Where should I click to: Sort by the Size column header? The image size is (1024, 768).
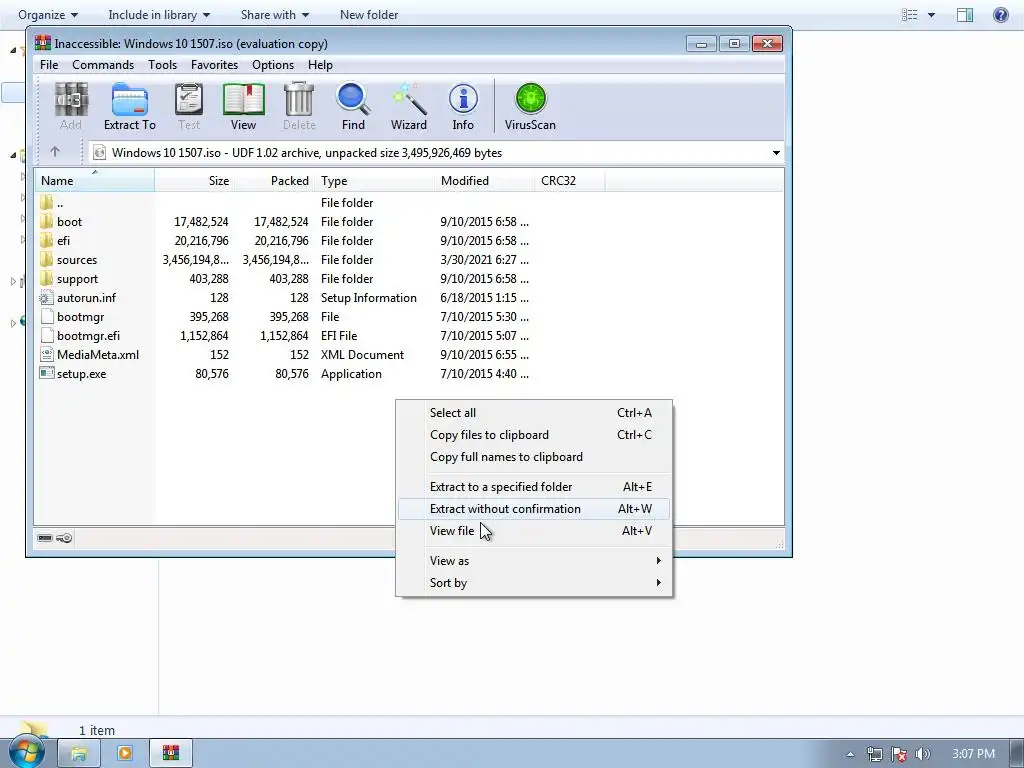[x=194, y=181]
